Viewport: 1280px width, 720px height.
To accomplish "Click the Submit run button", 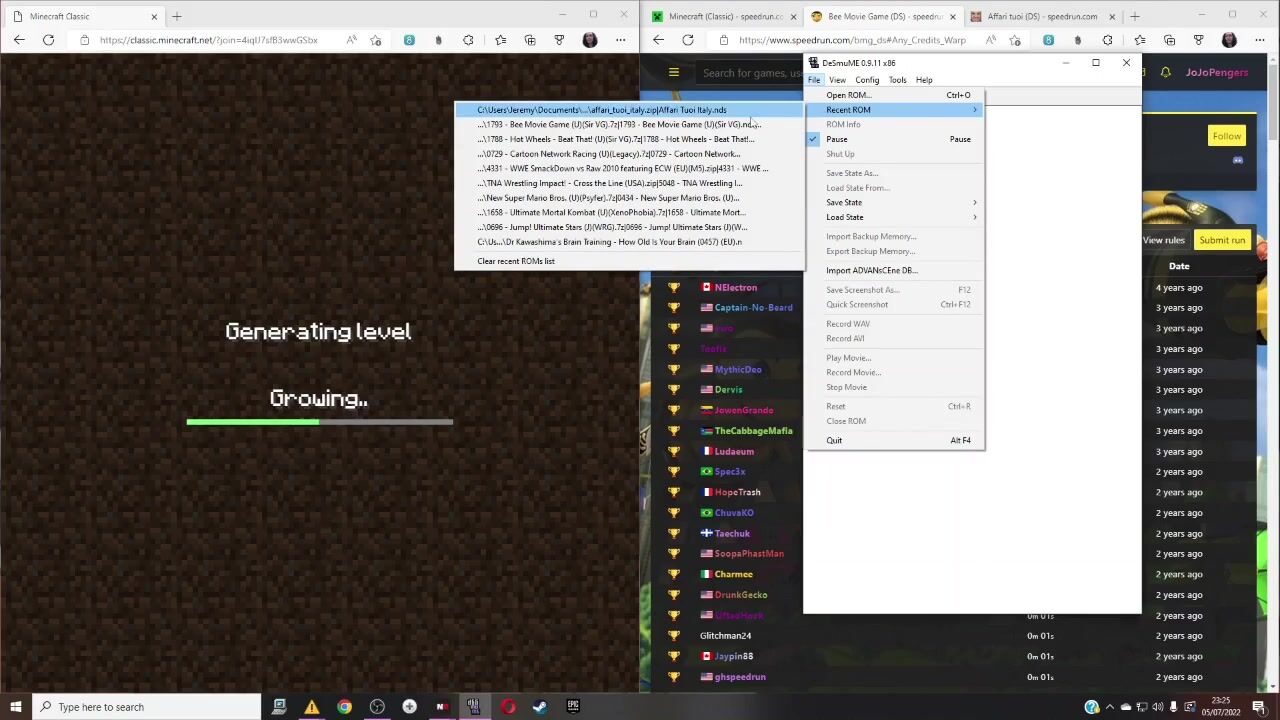I will tap(1222, 240).
